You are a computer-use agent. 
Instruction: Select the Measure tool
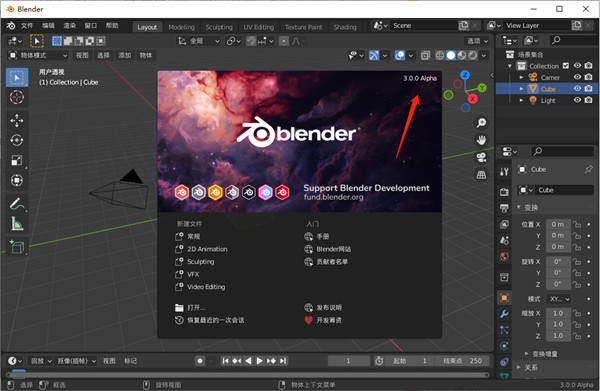point(16,224)
